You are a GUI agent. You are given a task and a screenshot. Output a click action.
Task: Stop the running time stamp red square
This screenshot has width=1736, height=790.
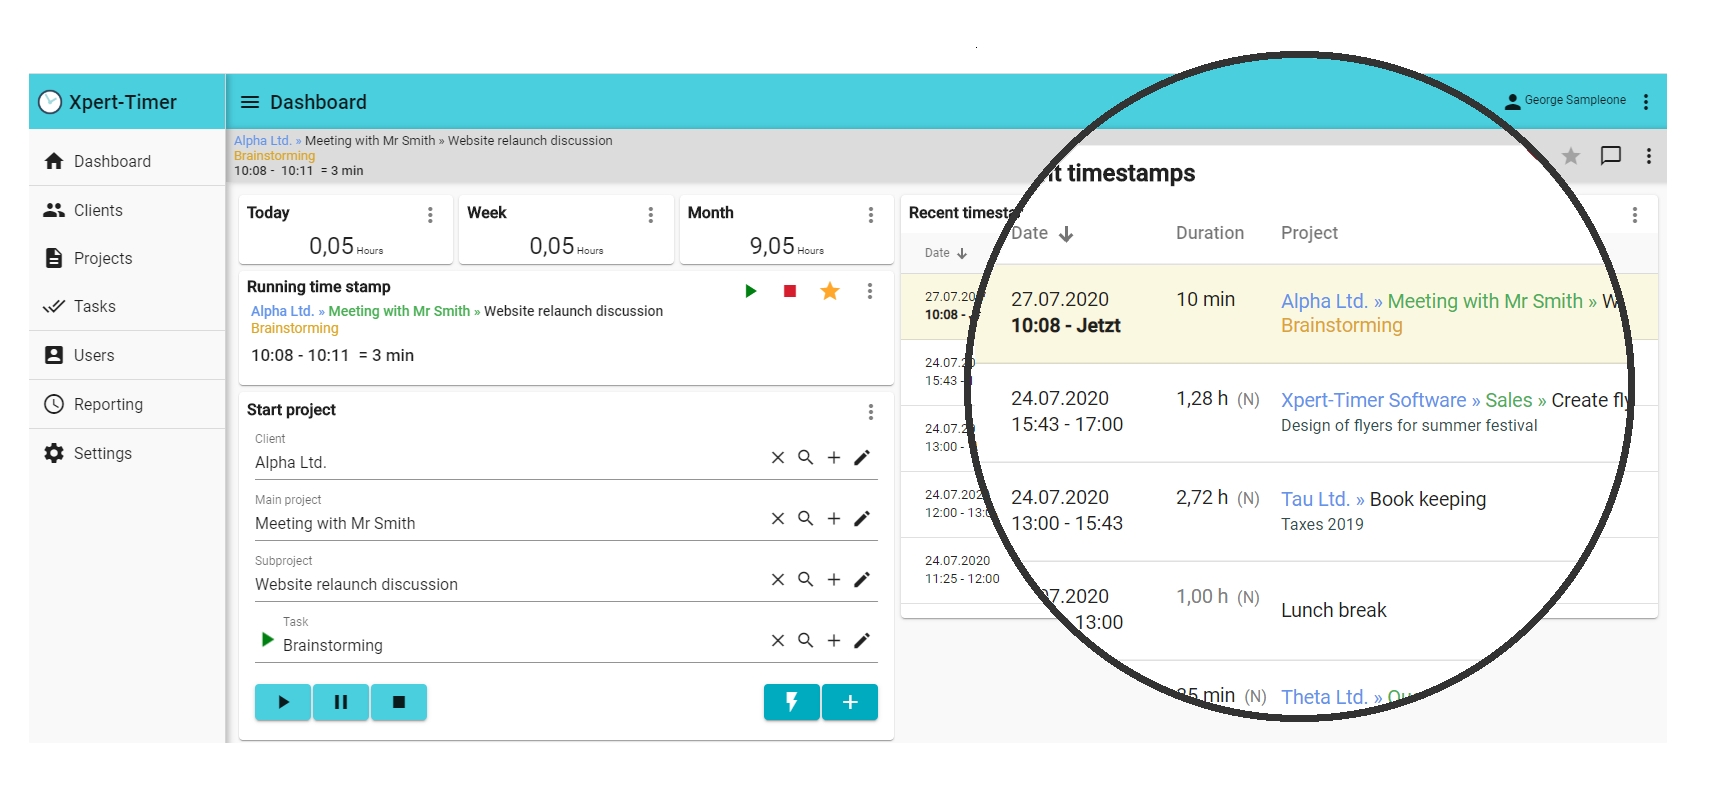pyautogui.click(x=790, y=291)
